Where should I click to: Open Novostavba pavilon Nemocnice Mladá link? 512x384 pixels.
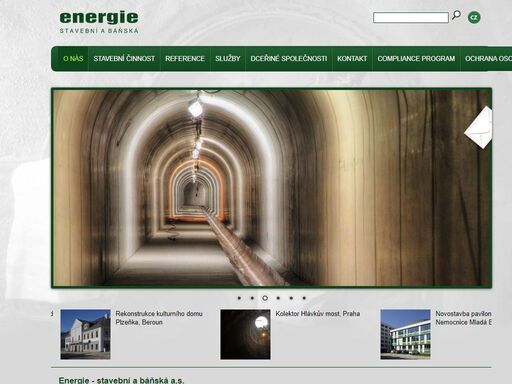point(463,318)
